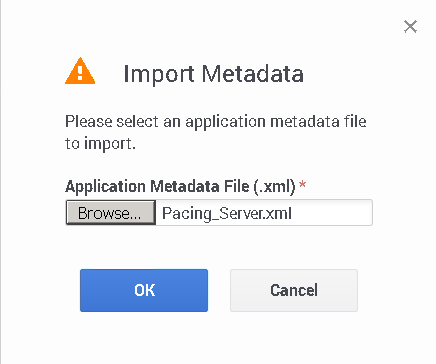Accept the Pacing_Server.xml selection with OK
This screenshot has width=436, height=364.
click(144, 290)
